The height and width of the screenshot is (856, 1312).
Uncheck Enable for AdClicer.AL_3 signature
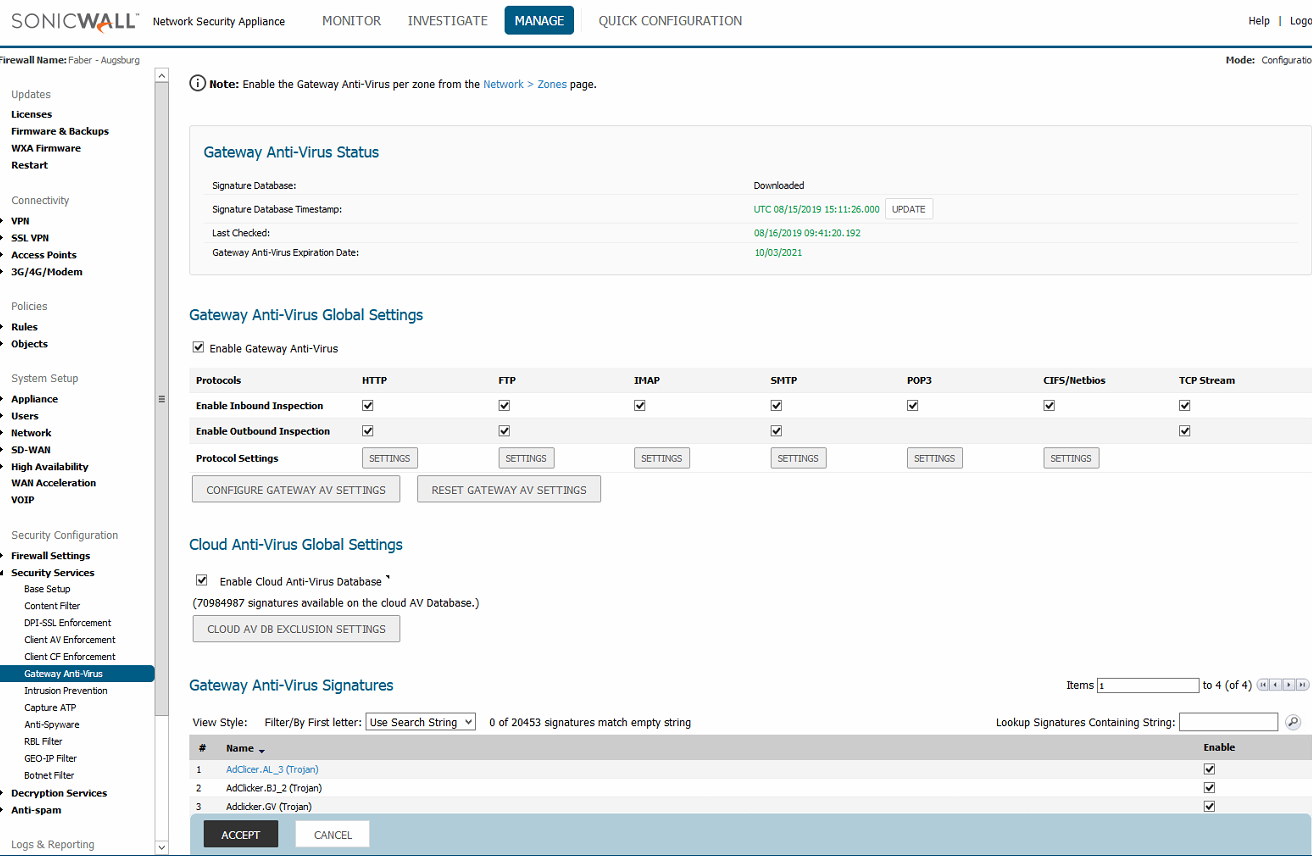pos(1210,769)
